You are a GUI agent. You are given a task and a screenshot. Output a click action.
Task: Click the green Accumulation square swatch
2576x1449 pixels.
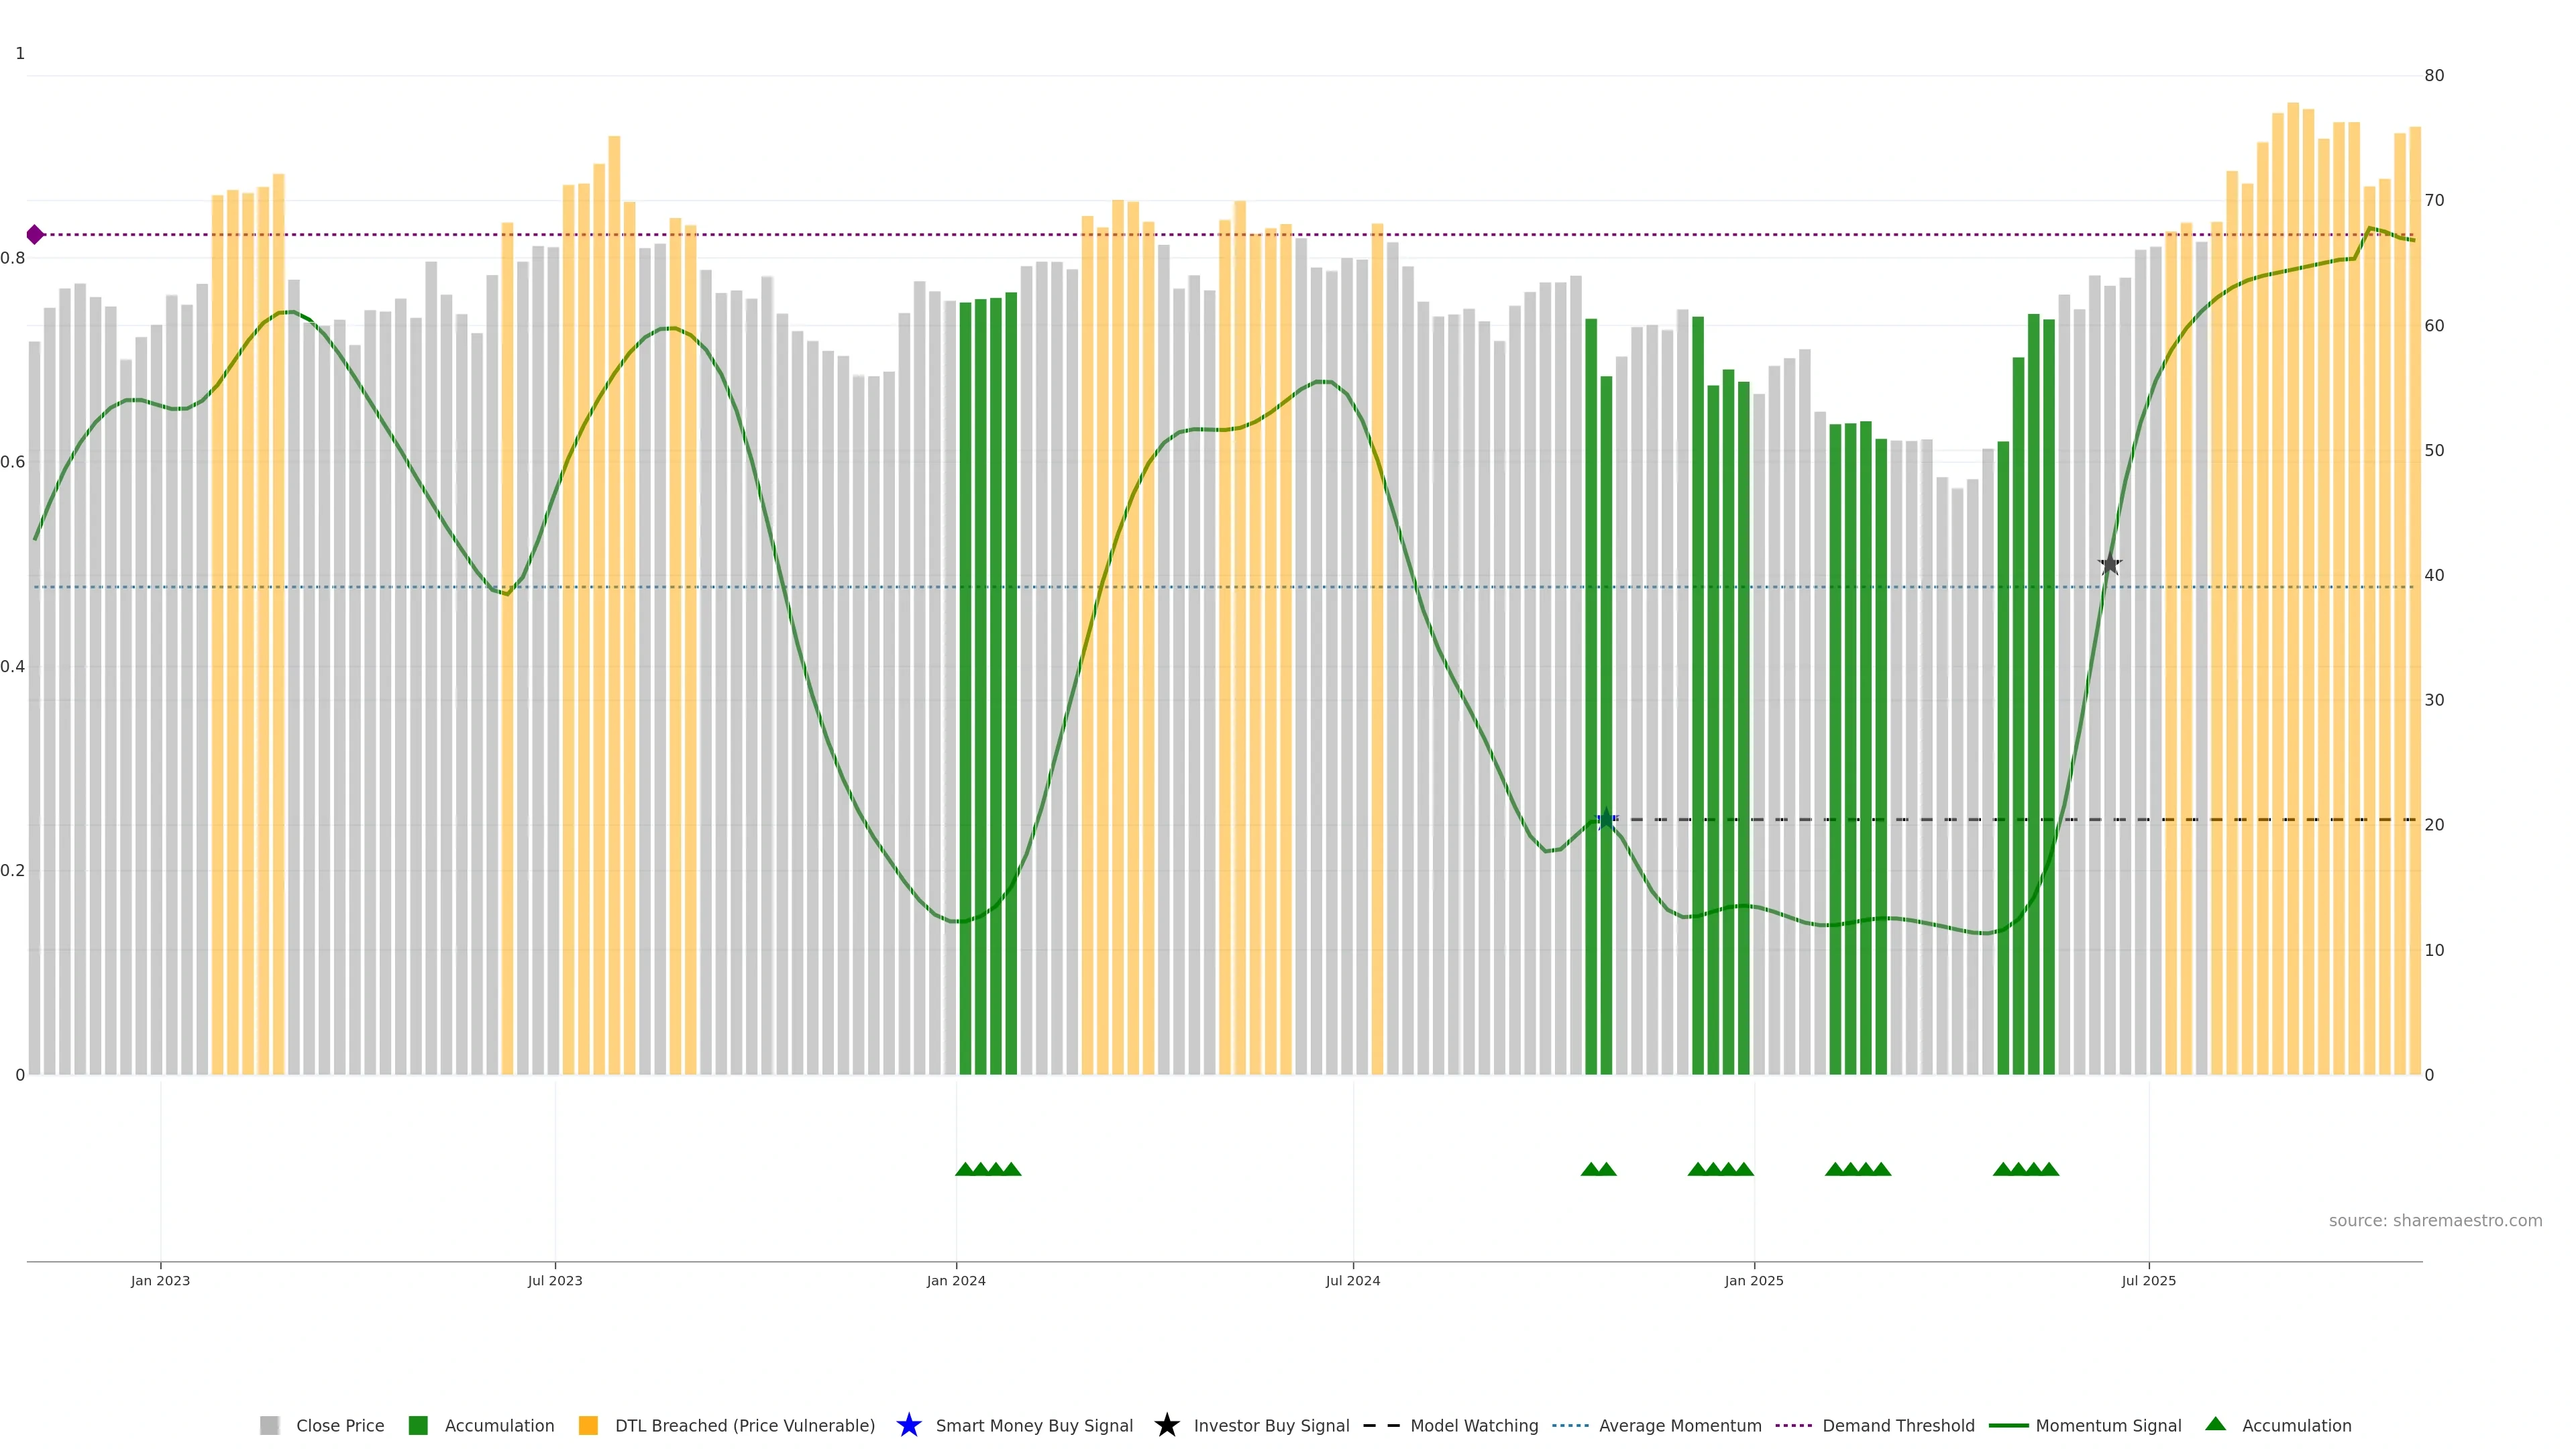(x=418, y=1425)
